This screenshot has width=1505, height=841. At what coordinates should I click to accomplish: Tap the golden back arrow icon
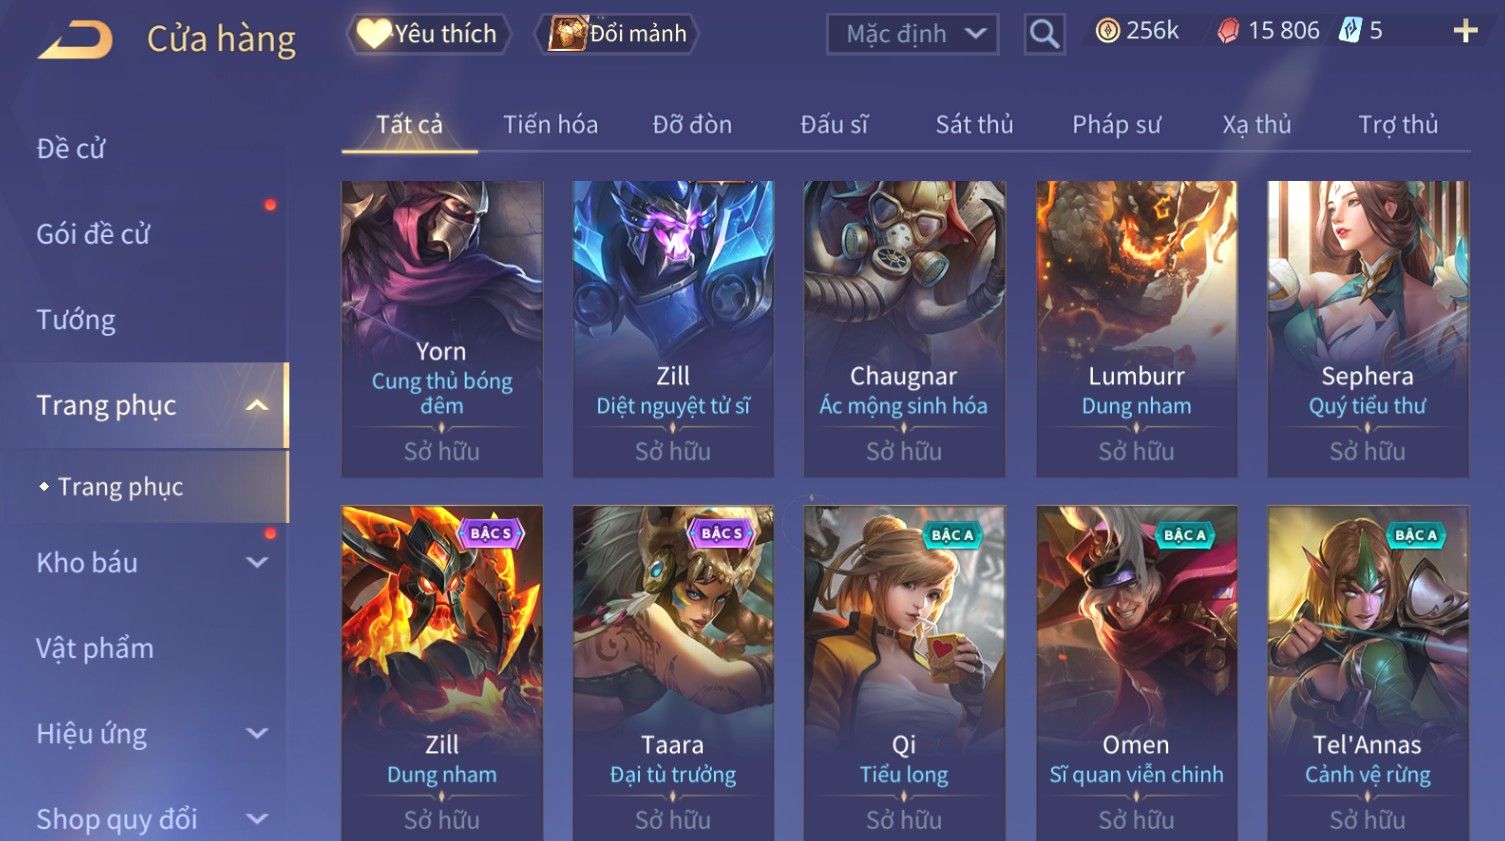(x=75, y=40)
